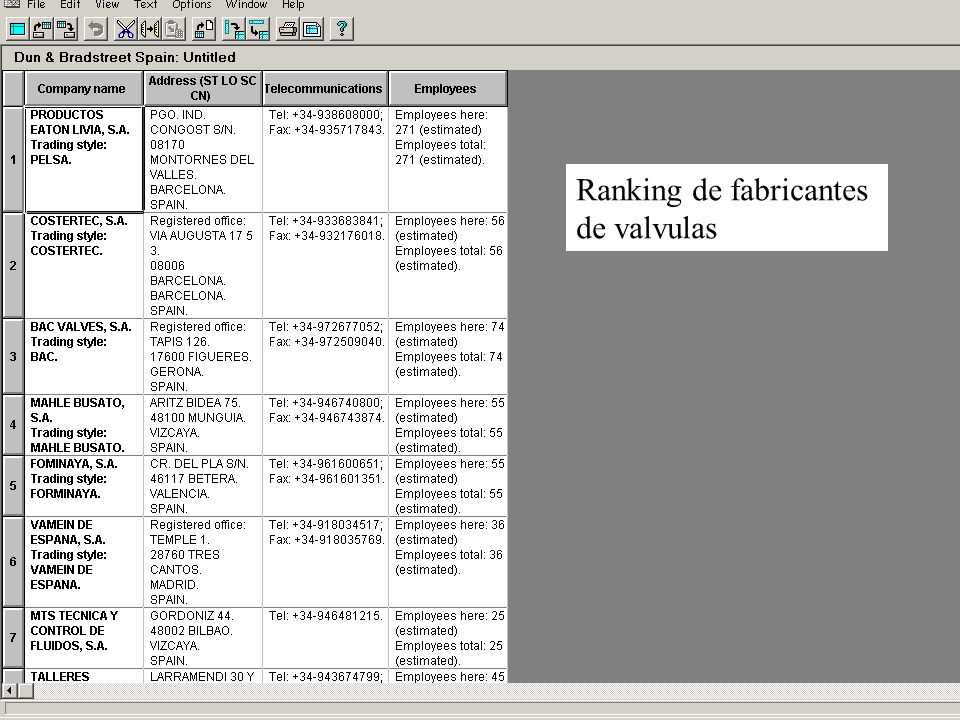Select row header number 3
Image resolution: width=960 pixels, height=720 pixels.
[x=13, y=356]
